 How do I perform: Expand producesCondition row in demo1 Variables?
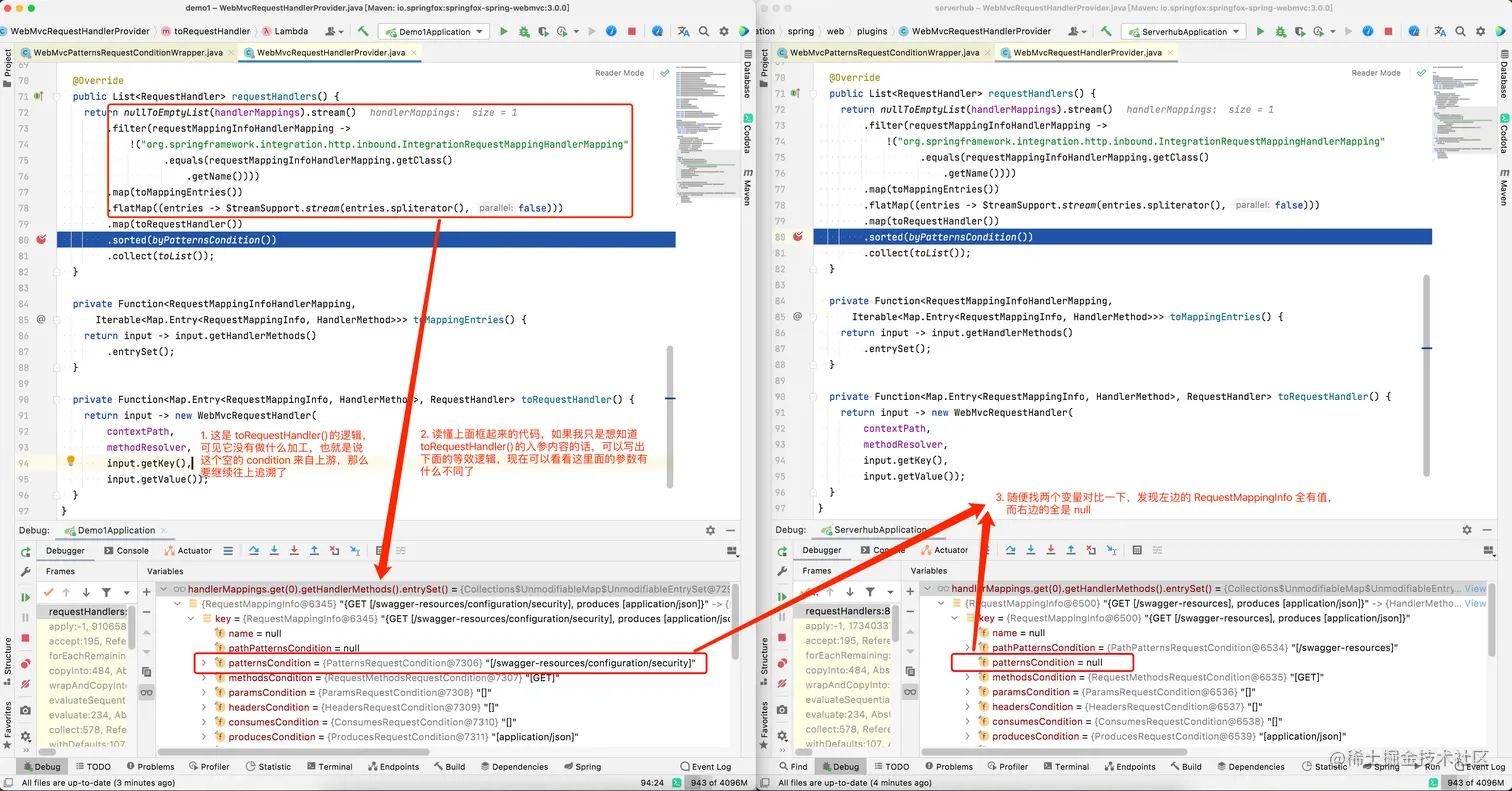(x=204, y=737)
